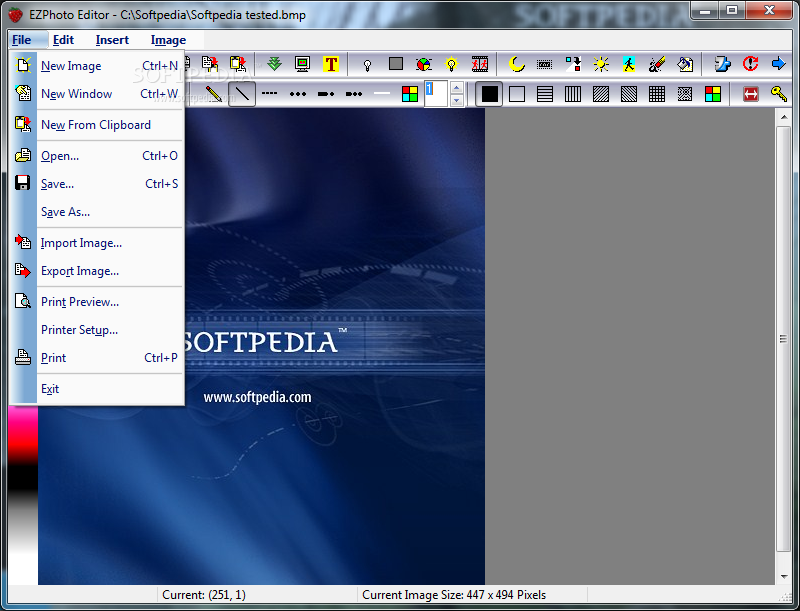Select the backward diagonal hatch fill
The height and width of the screenshot is (611, 800).
(629, 94)
